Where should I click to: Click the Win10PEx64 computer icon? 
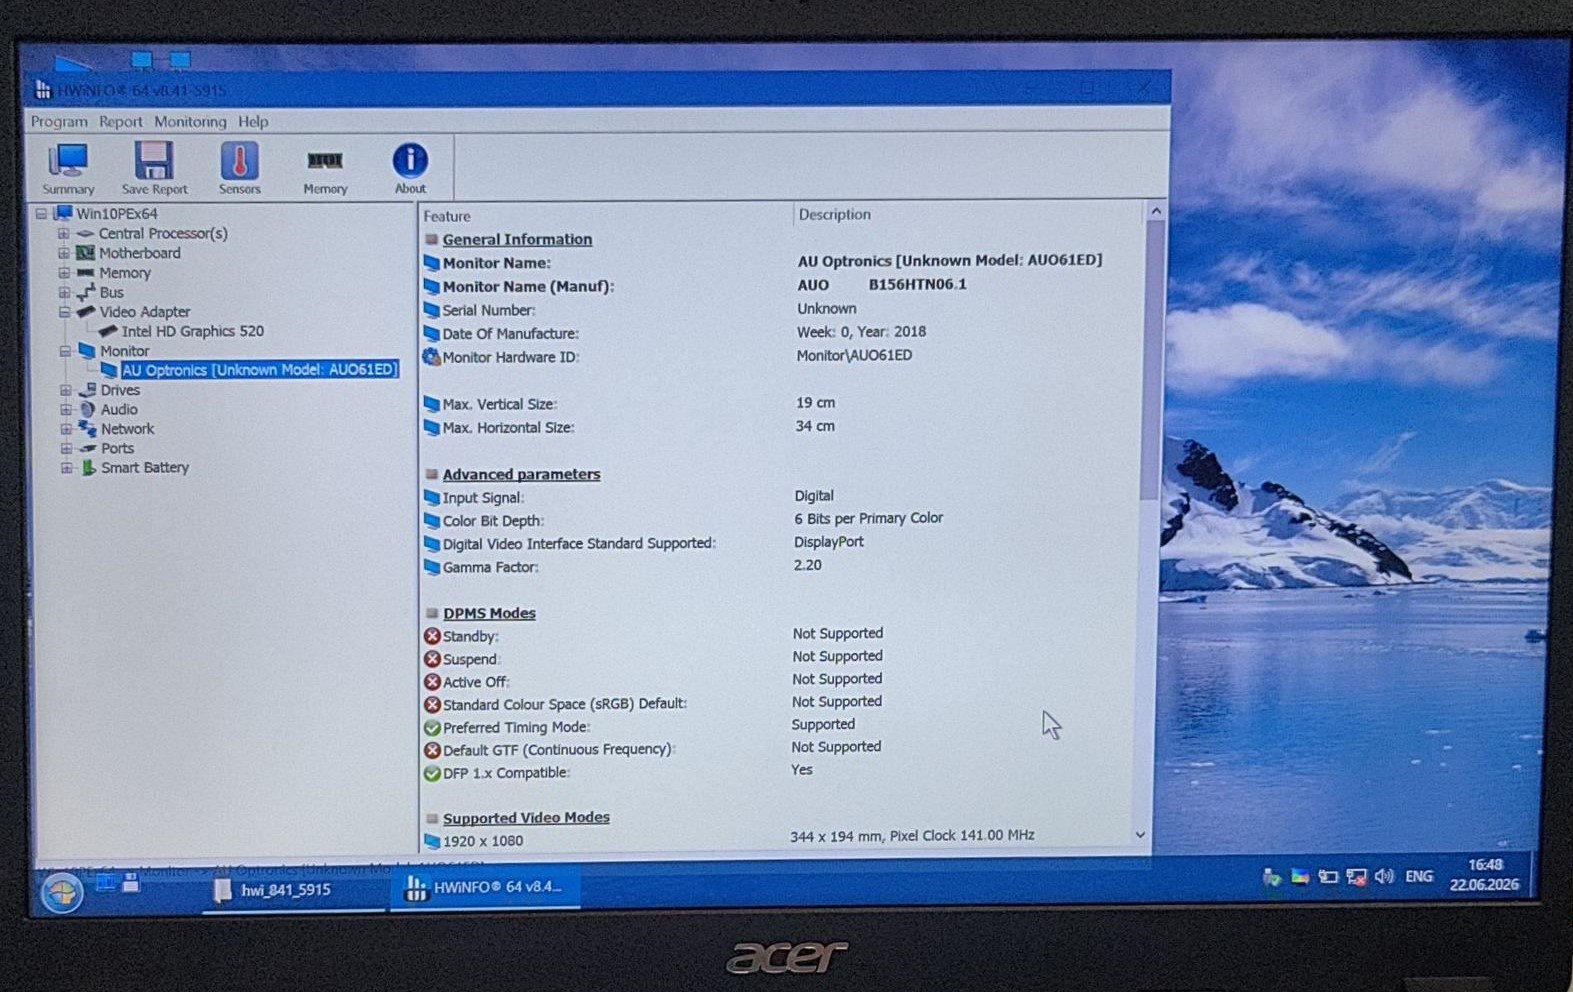[x=63, y=213]
